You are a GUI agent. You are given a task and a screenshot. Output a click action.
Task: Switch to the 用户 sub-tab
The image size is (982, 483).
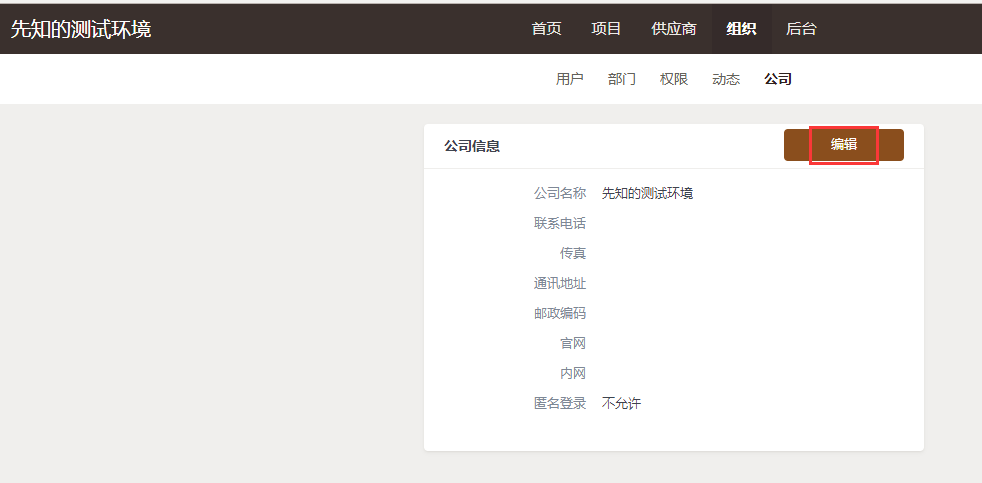[x=569, y=79]
